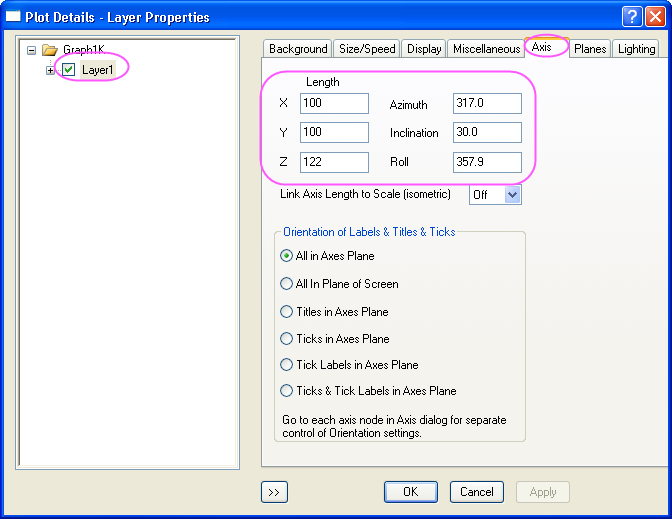Click the Azimuth input field
672x519 pixels.
pyautogui.click(x=486, y=104)
